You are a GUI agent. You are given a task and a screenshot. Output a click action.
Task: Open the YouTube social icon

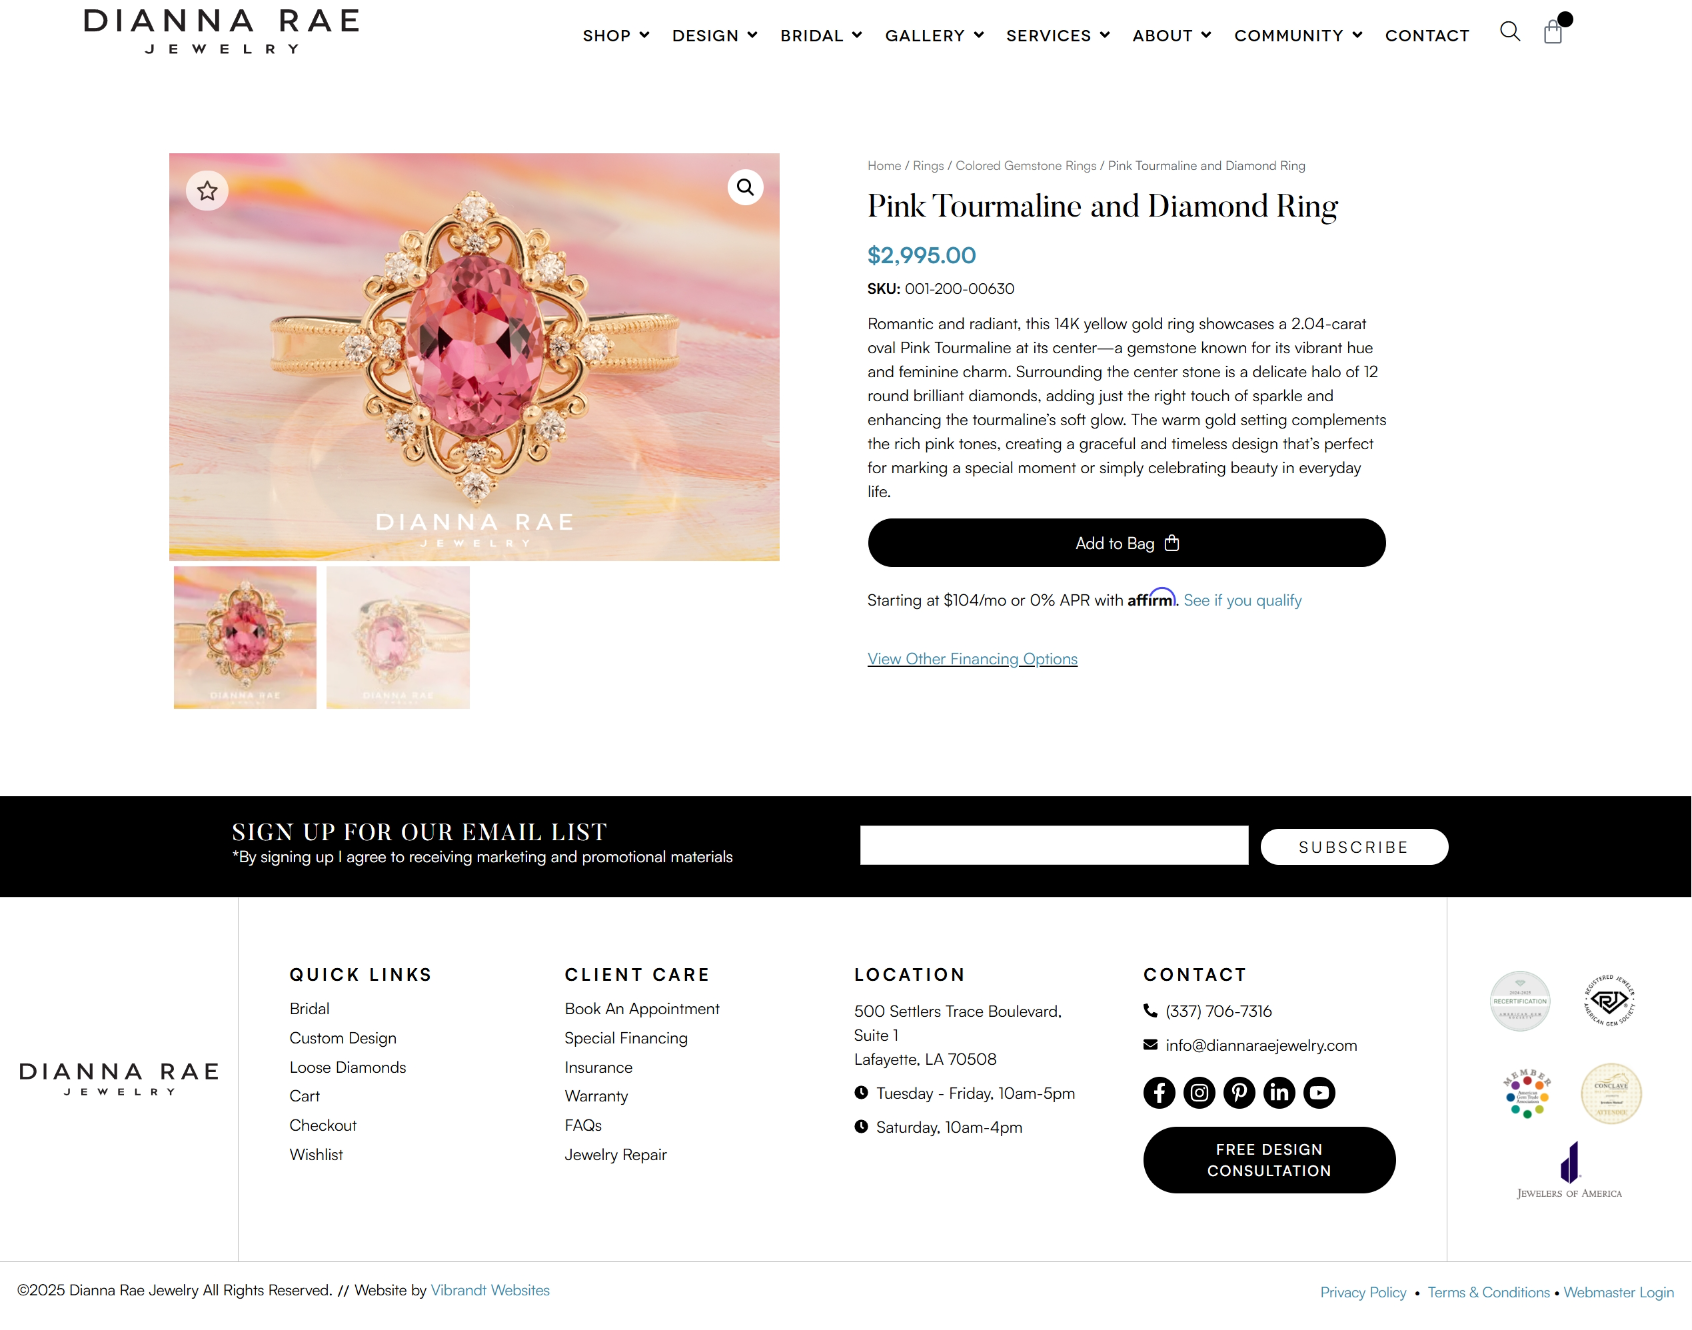coord(1319,1092)
